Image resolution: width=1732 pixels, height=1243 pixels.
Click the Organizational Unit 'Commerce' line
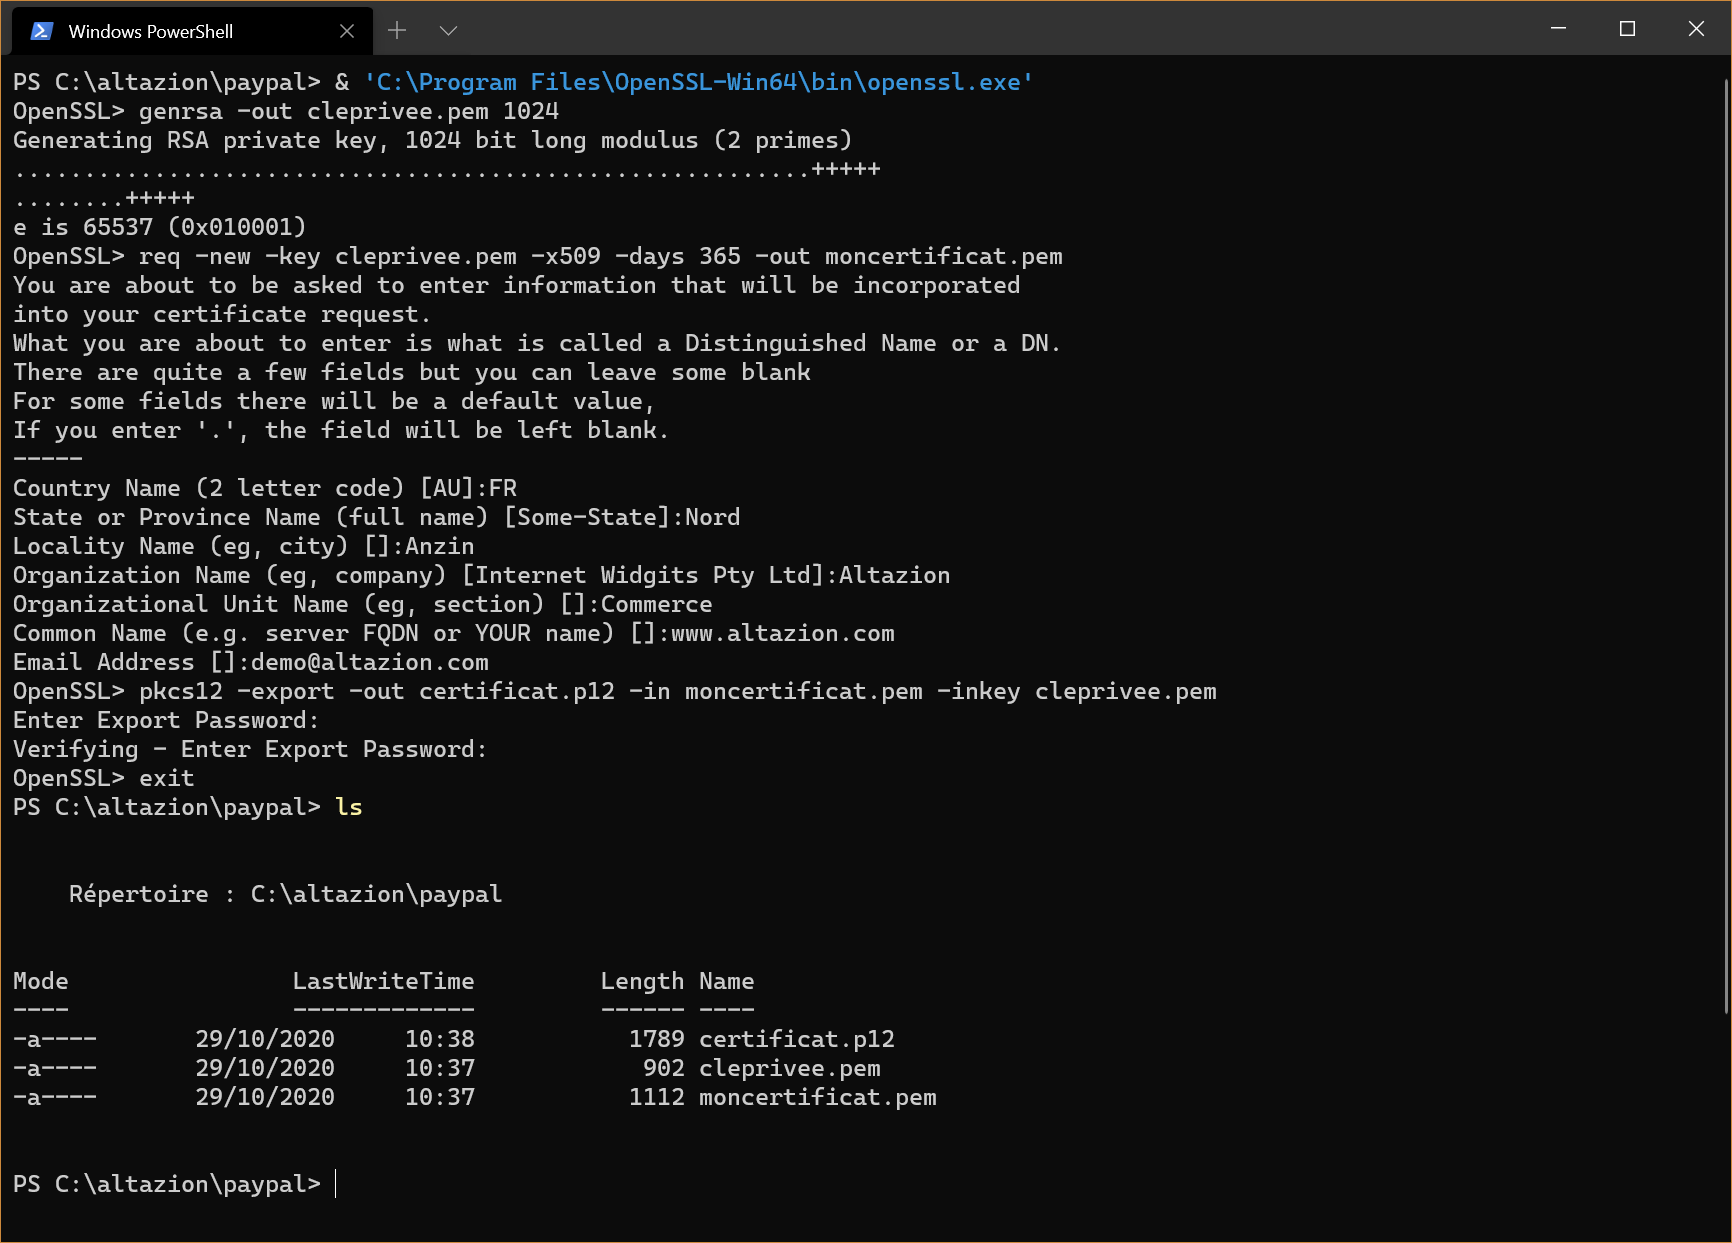coord(363,604)
